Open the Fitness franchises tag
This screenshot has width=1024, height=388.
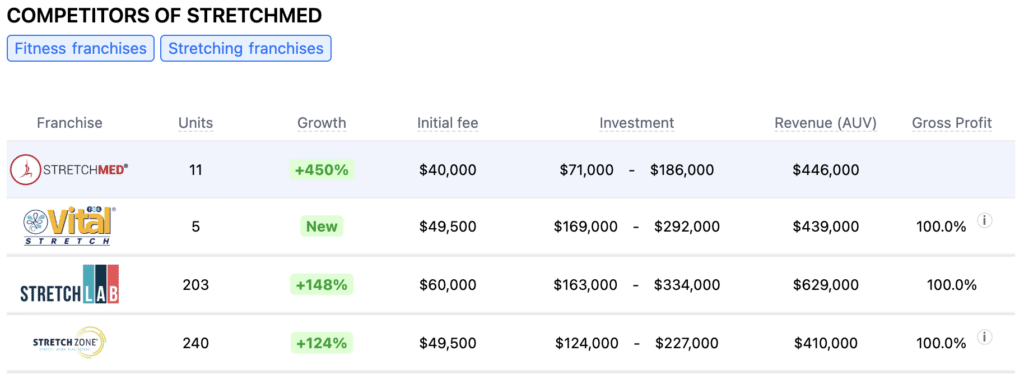[x=80, y=48]
